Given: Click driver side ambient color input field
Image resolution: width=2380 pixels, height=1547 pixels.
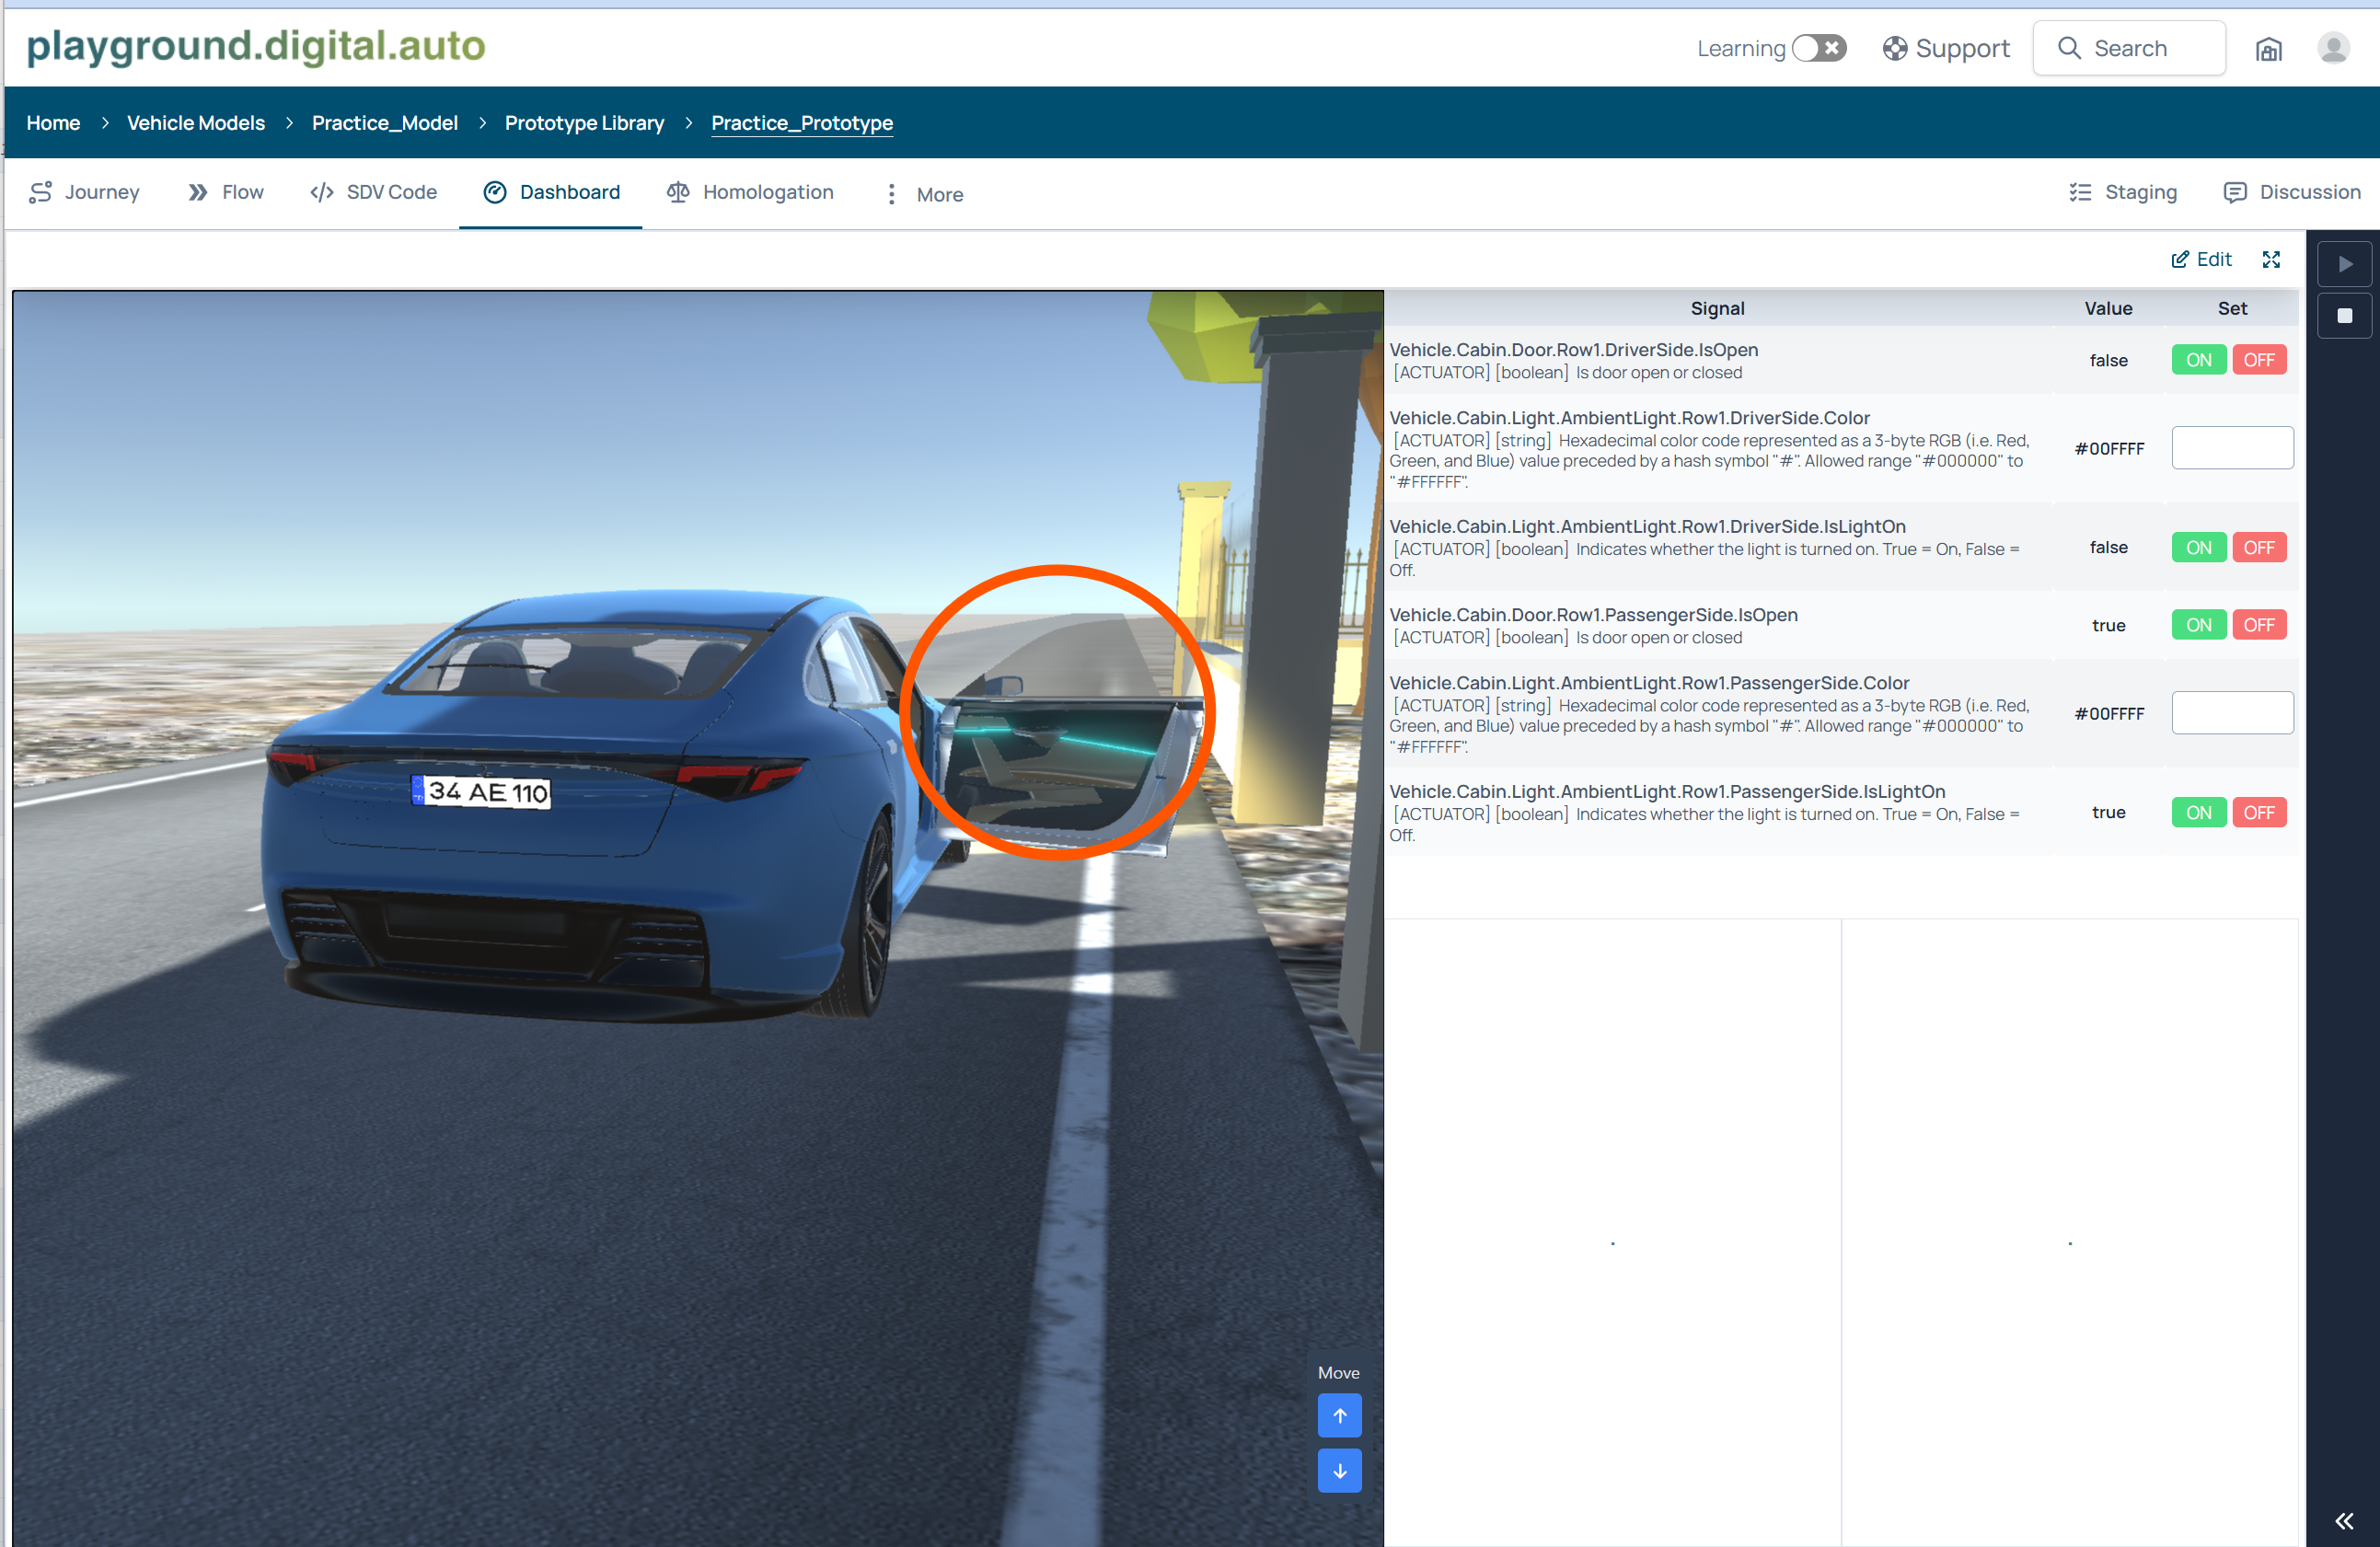Looking at the screenshot, I should [x=2231, y=448].
